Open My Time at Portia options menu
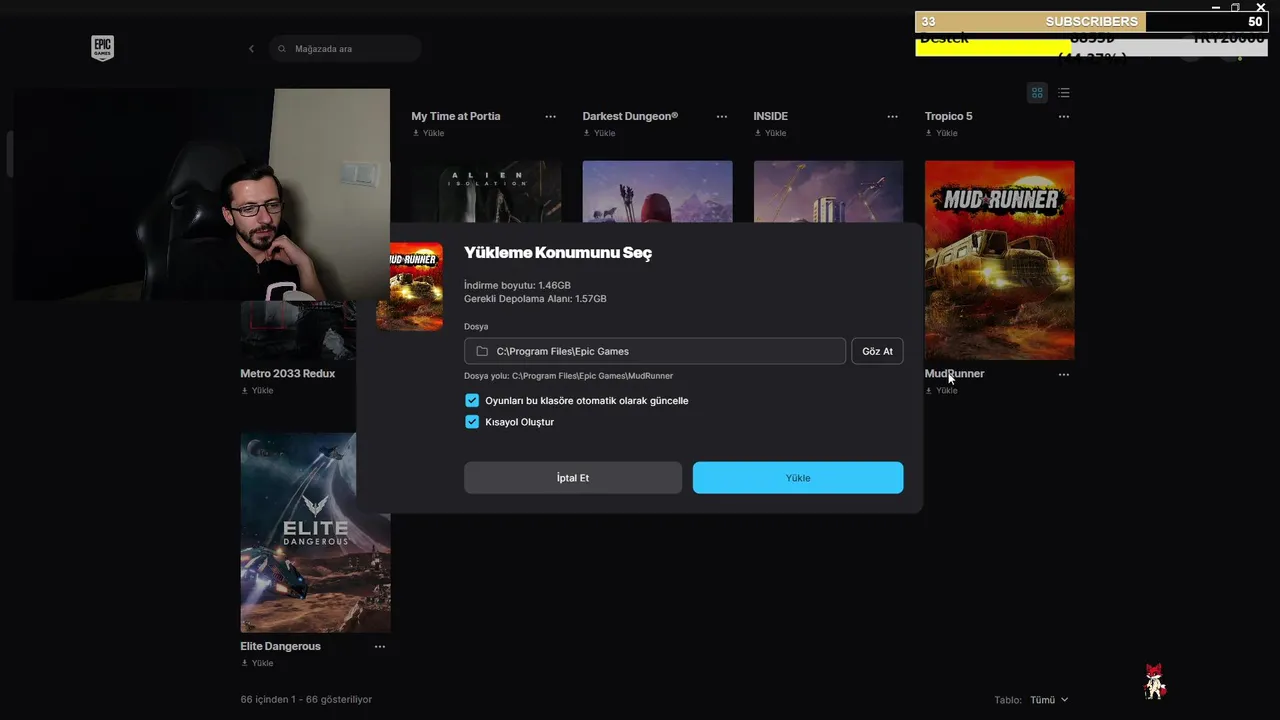 (x=550, y=117)
